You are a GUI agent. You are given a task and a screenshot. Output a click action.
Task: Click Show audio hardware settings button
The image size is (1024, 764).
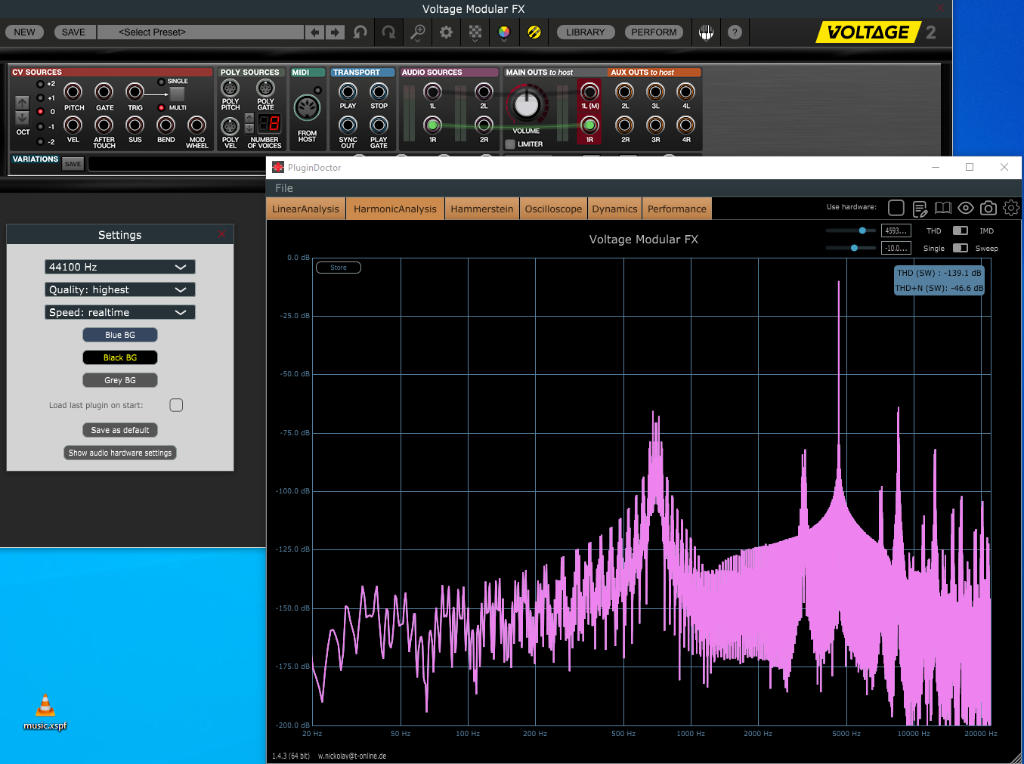(x=120, y=453)
